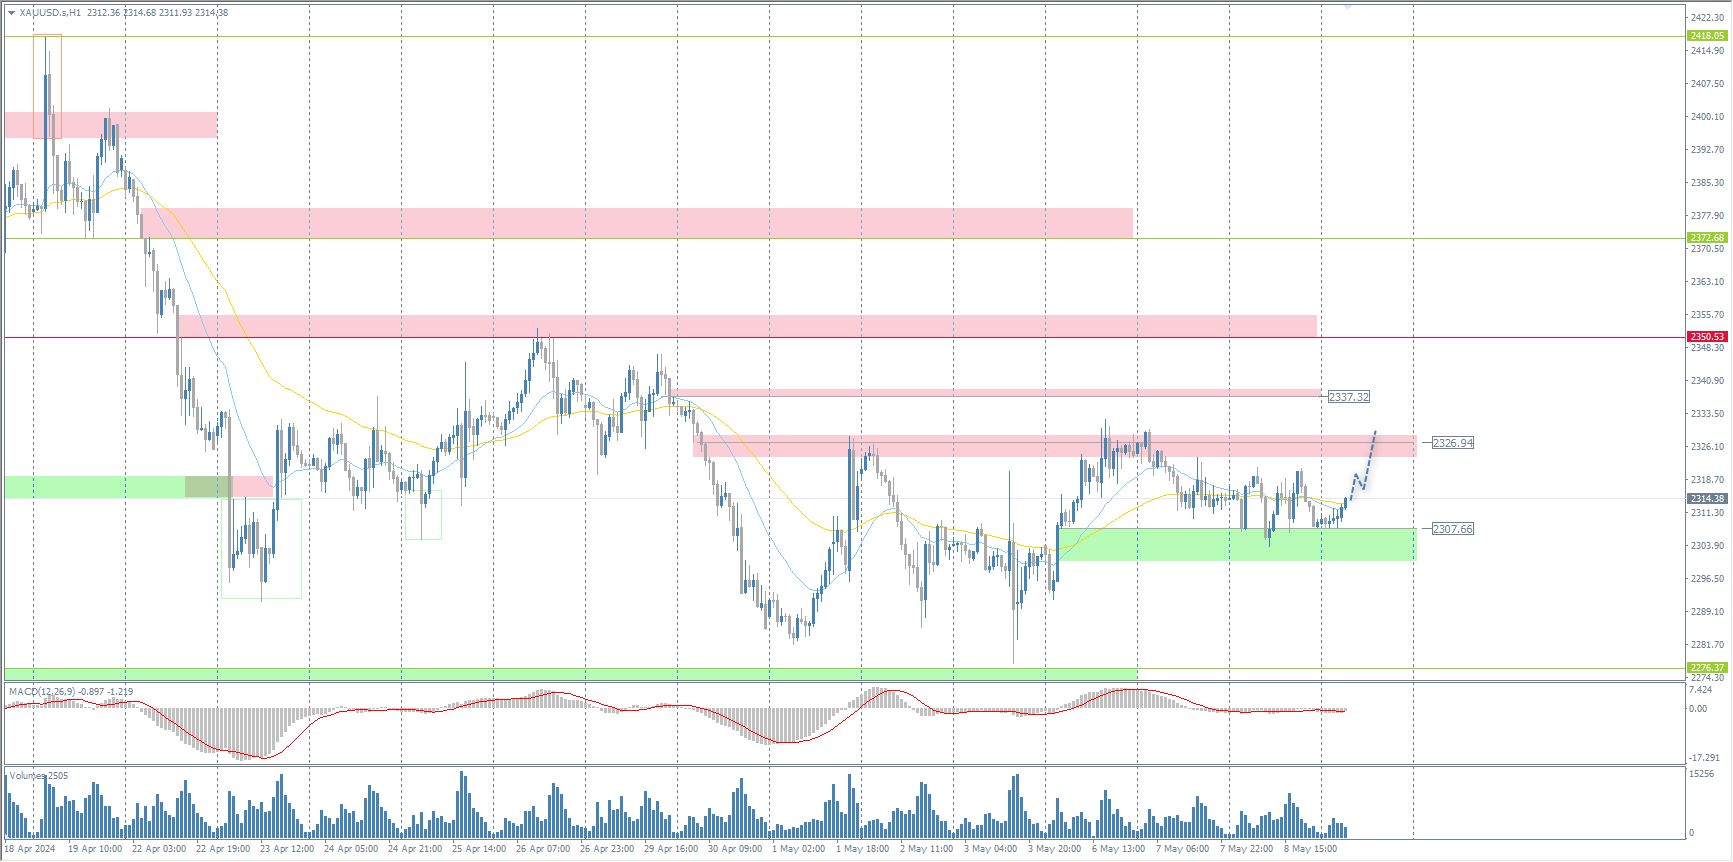Click the MACD scale value -17.291
Screen dimensions: 1733x862
(x=1704, y=758)
